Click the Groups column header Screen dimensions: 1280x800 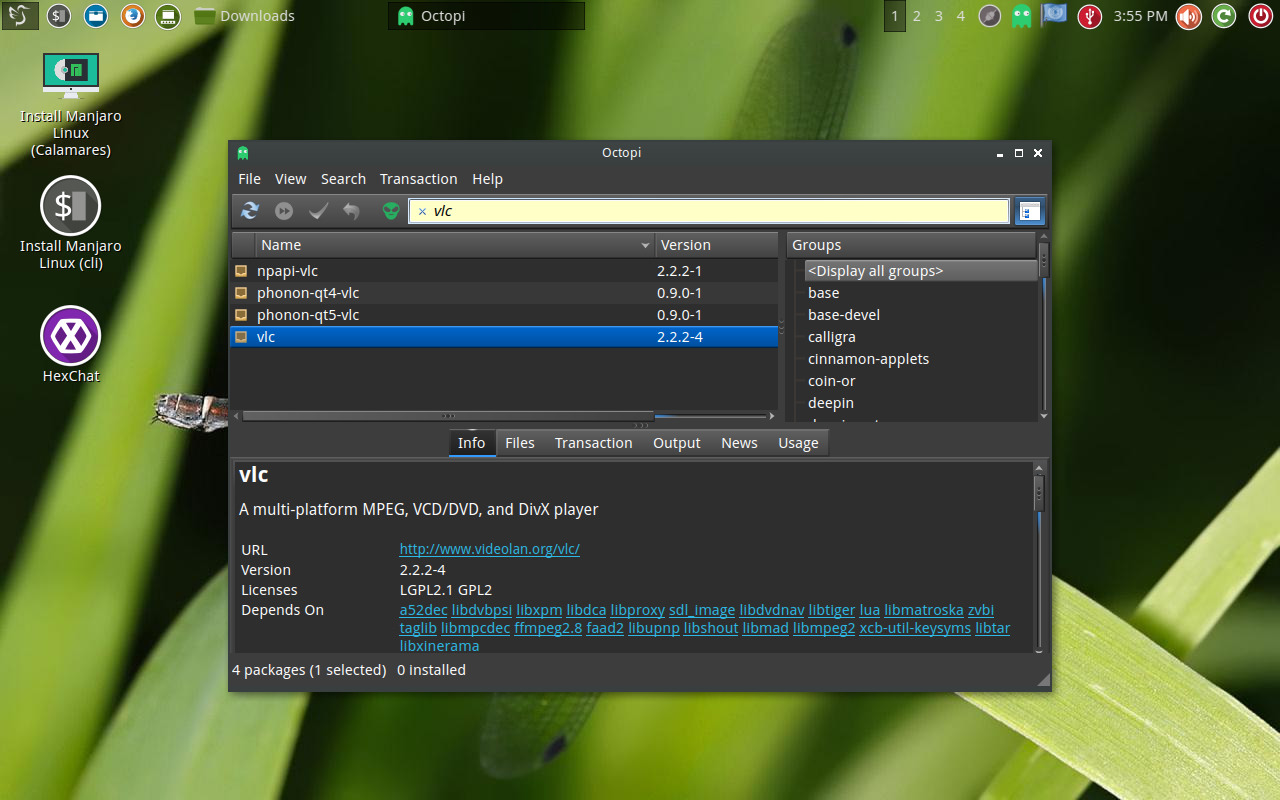tap(911, 245)
